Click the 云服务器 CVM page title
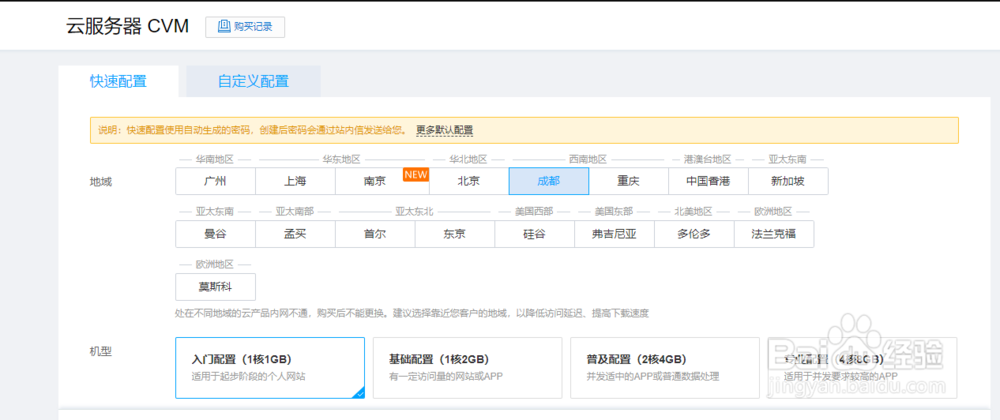Screen dimensions: 1000x420 128,26
